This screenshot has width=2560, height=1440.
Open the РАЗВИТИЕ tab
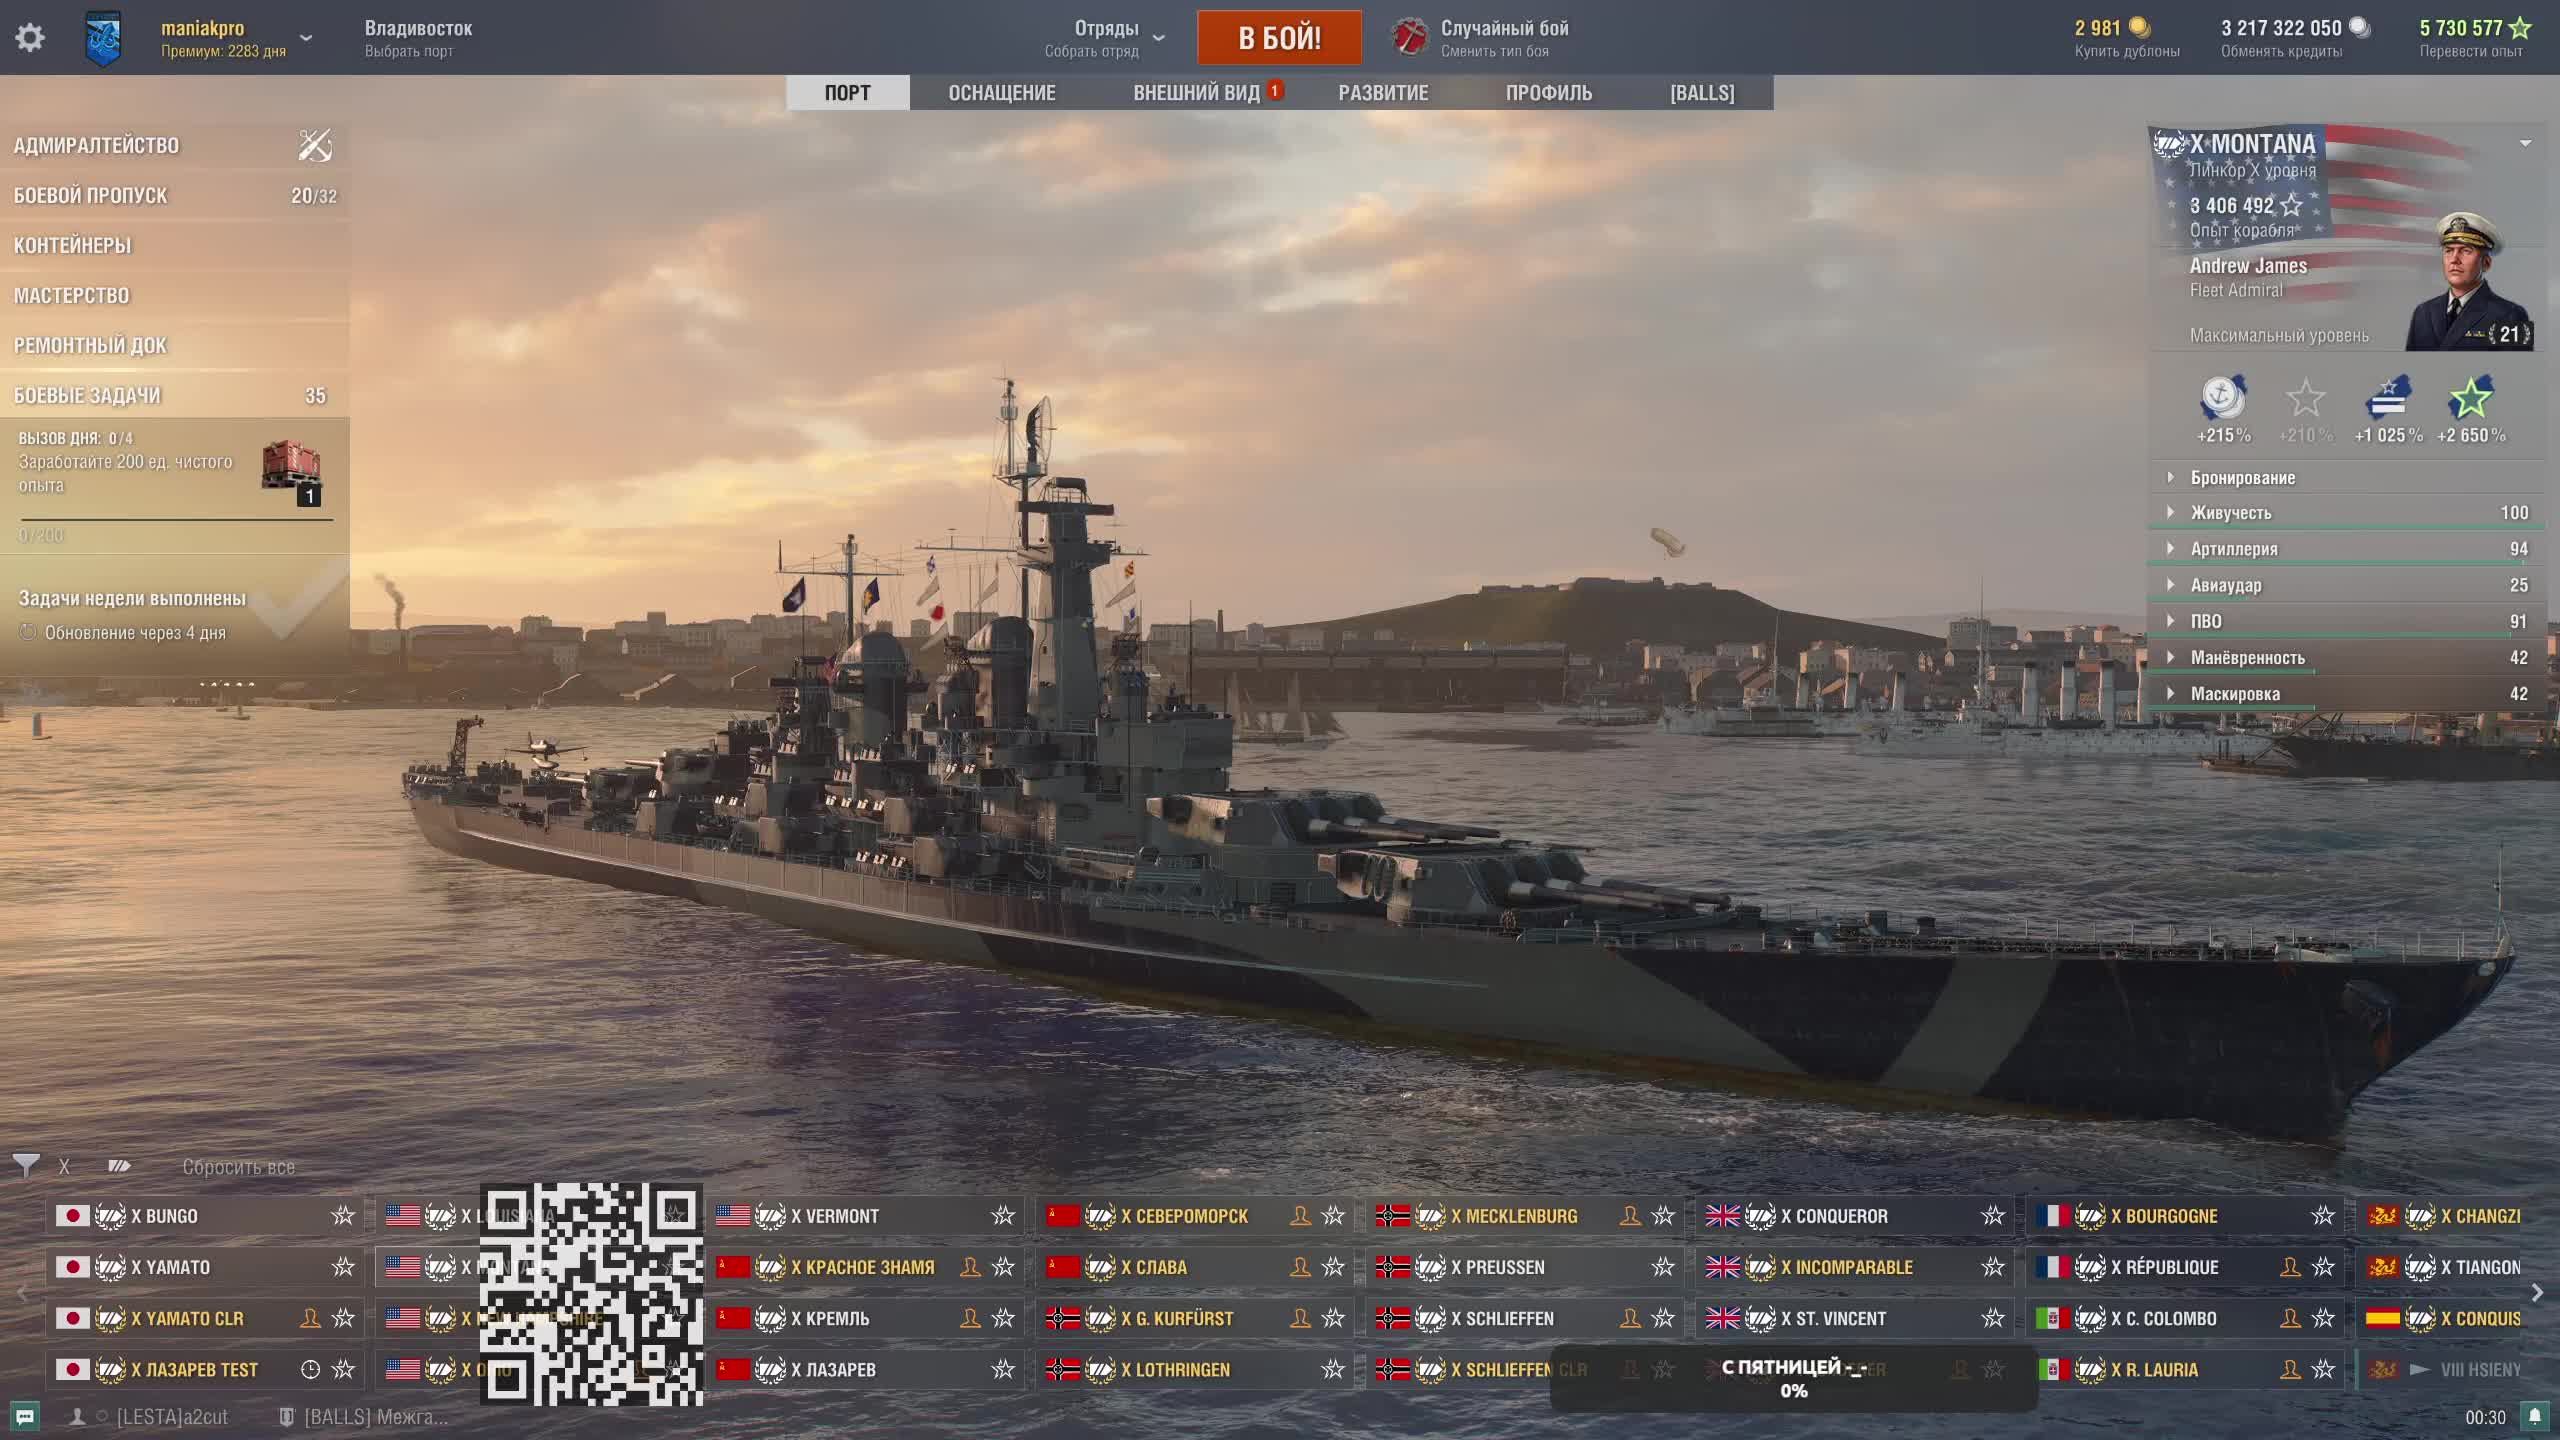(x=1383, y=93)
